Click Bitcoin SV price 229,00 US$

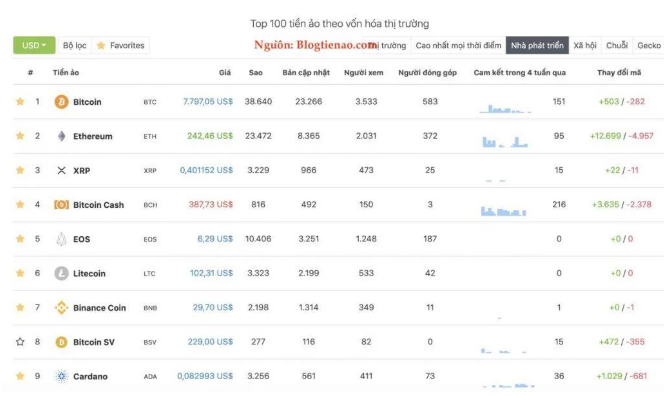210,341
